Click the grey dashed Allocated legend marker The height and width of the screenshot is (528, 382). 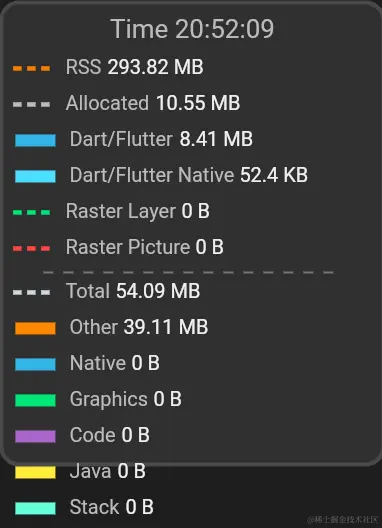[31, 104]
